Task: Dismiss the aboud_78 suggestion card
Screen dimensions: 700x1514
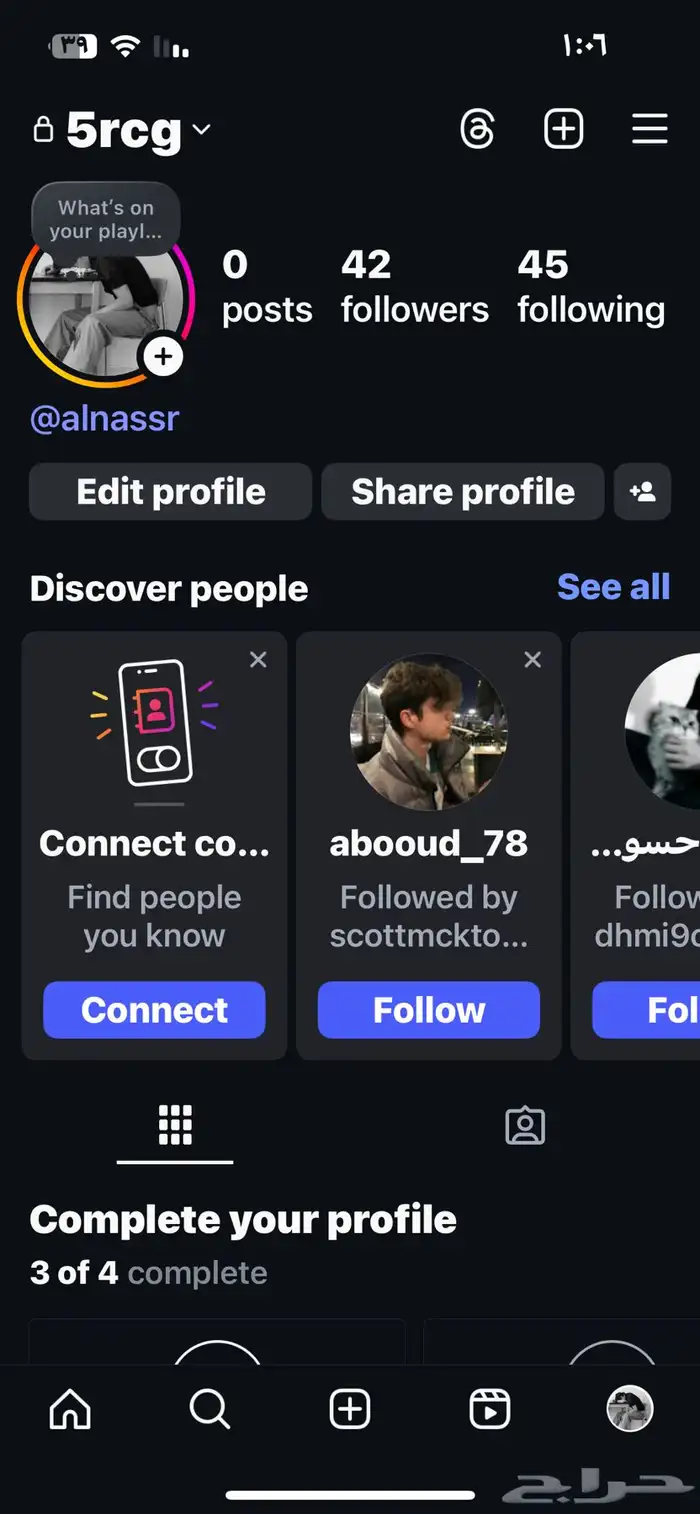Action: pos(533,660)
